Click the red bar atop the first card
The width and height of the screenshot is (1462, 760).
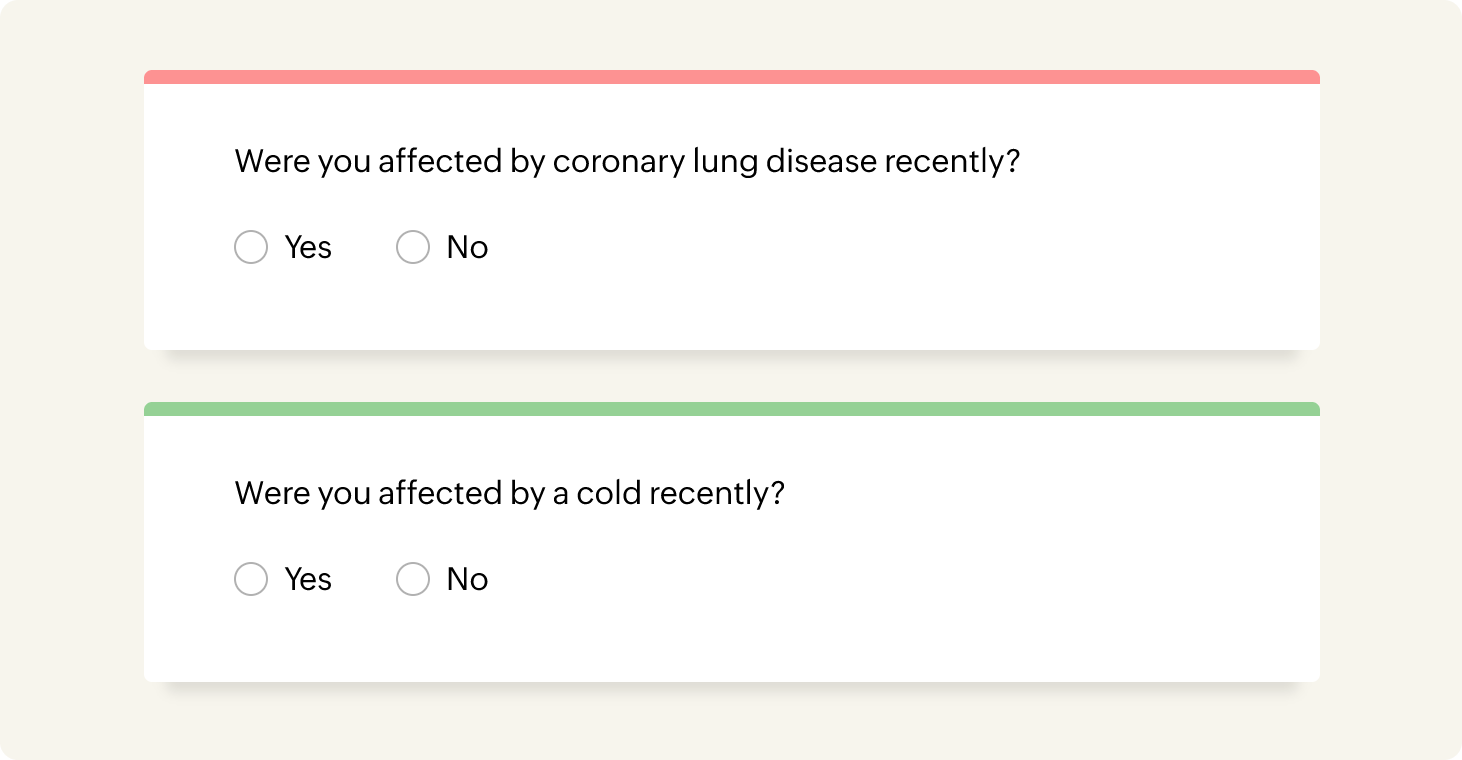(731, 77)
